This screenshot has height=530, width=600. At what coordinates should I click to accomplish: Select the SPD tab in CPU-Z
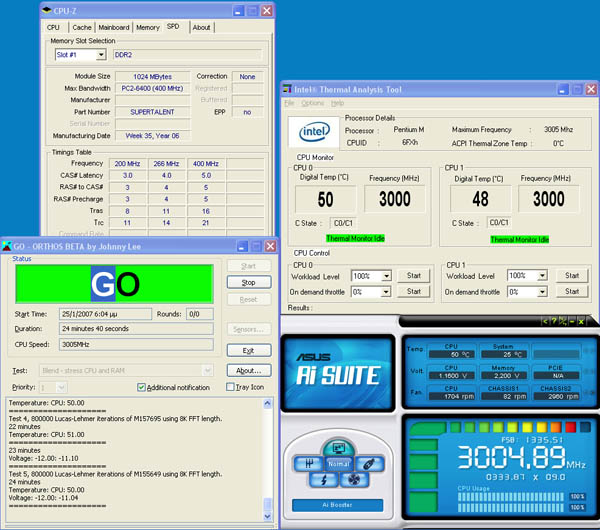pos(173,26)
